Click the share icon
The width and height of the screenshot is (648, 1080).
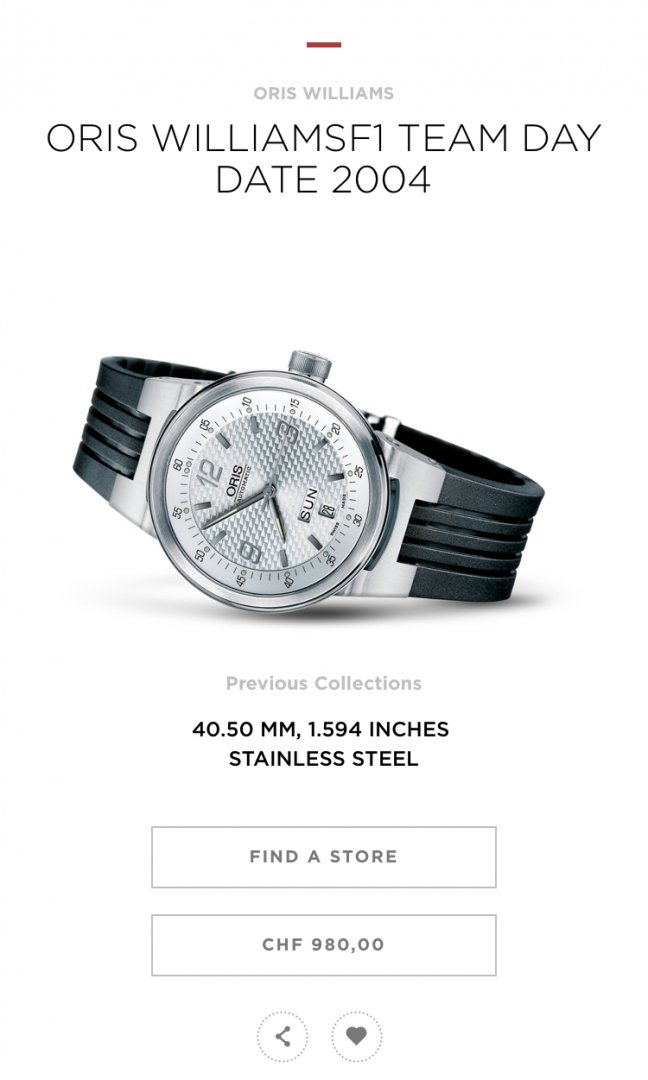(282, 1036)
